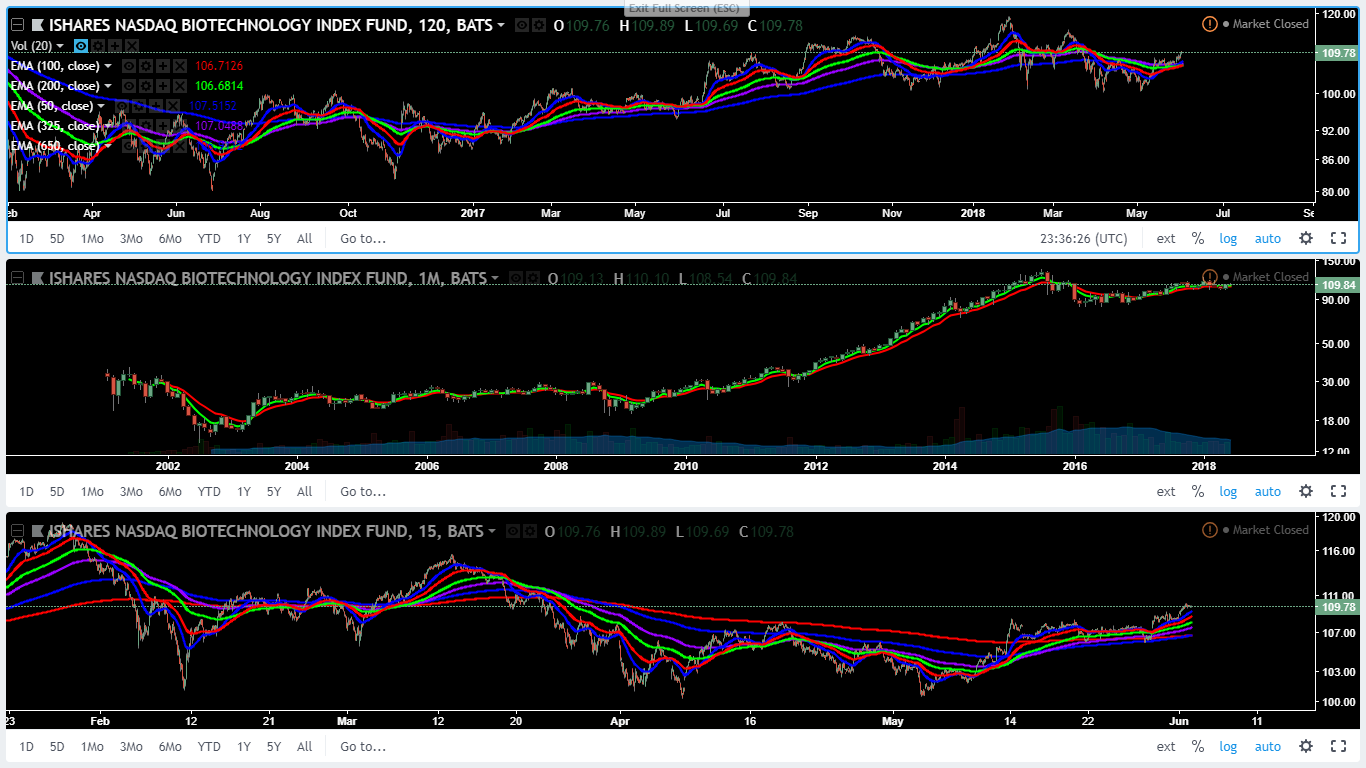Image resolution: width=1366 pixels, height=768 pixels.
Task: Open series settings gear on the 120 chart title
Action: point(539,25)
